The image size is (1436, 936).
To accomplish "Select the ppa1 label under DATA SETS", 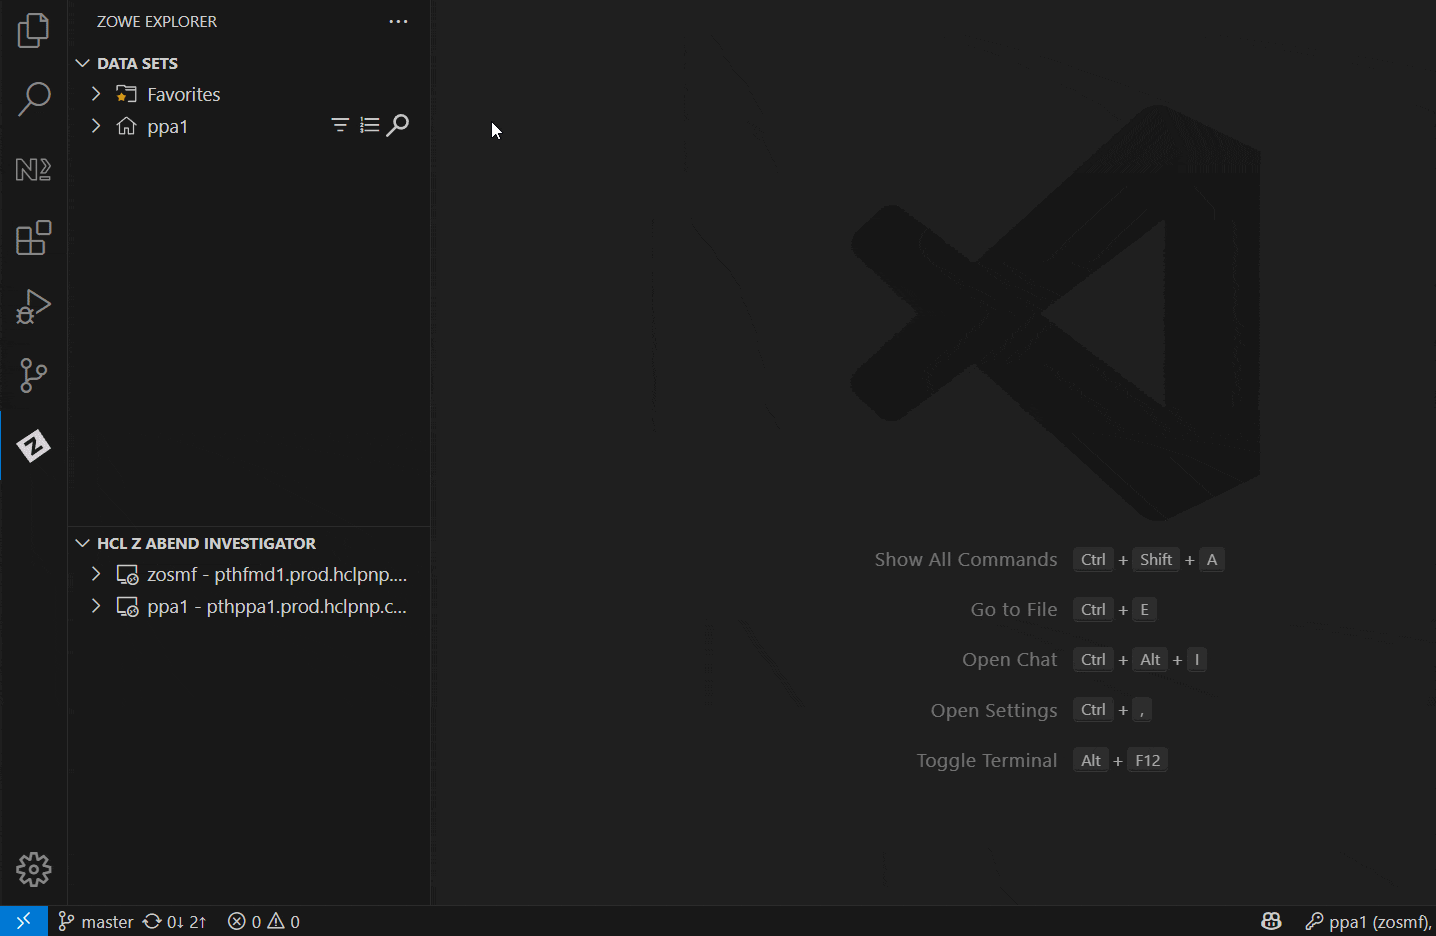I will pos(168,127).
